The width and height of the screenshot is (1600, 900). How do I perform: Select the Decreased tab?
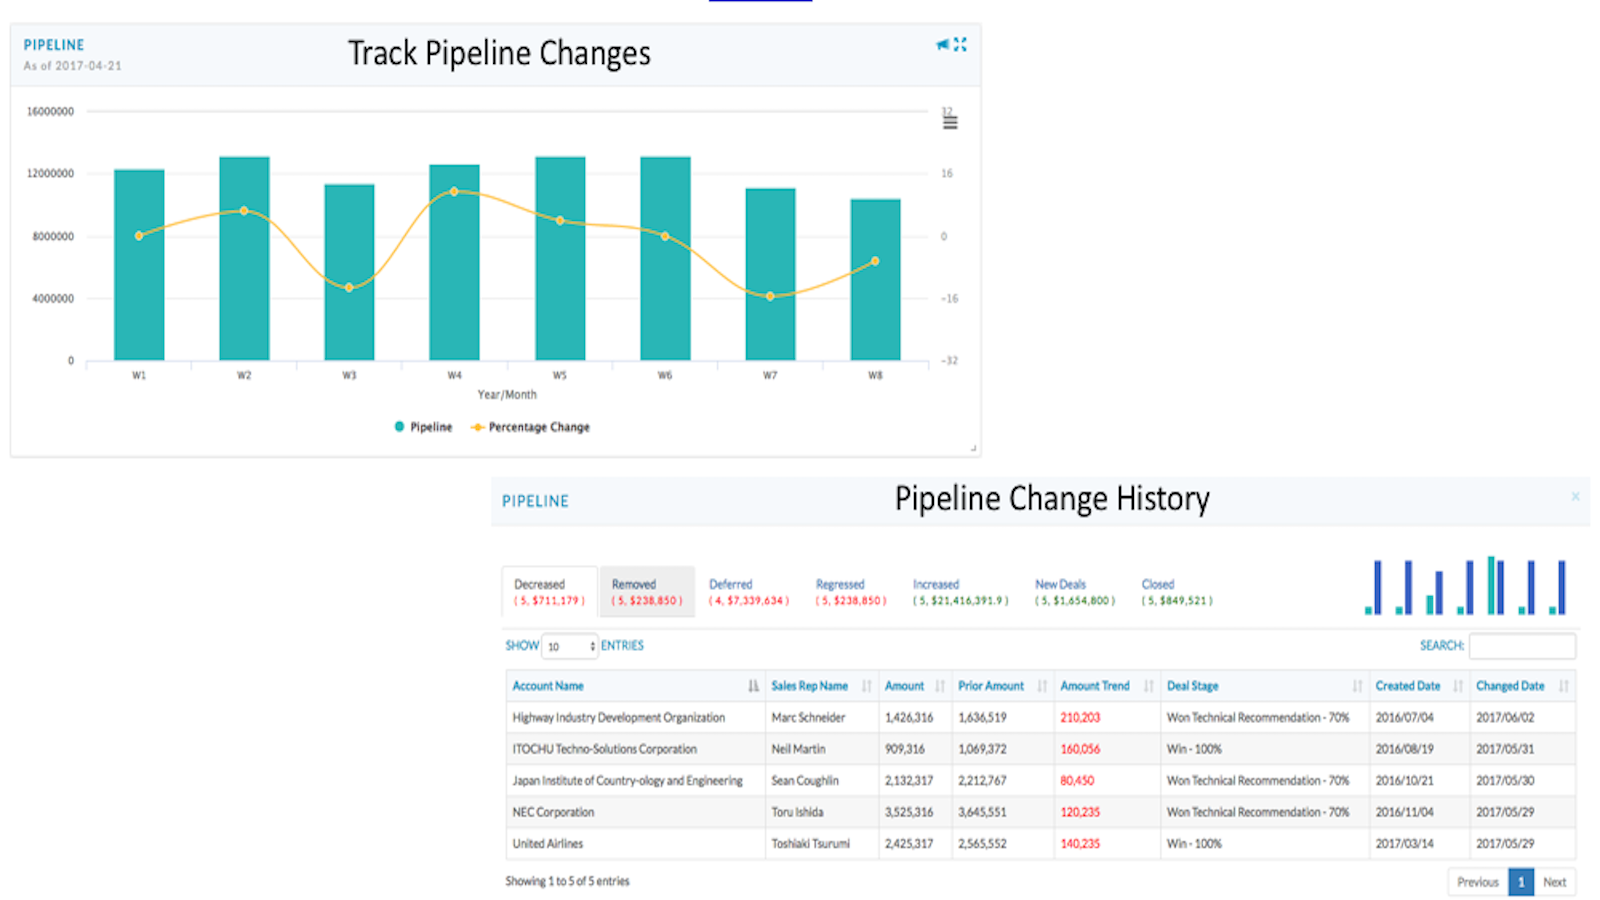pyautogui.click(x=549, y=592)
